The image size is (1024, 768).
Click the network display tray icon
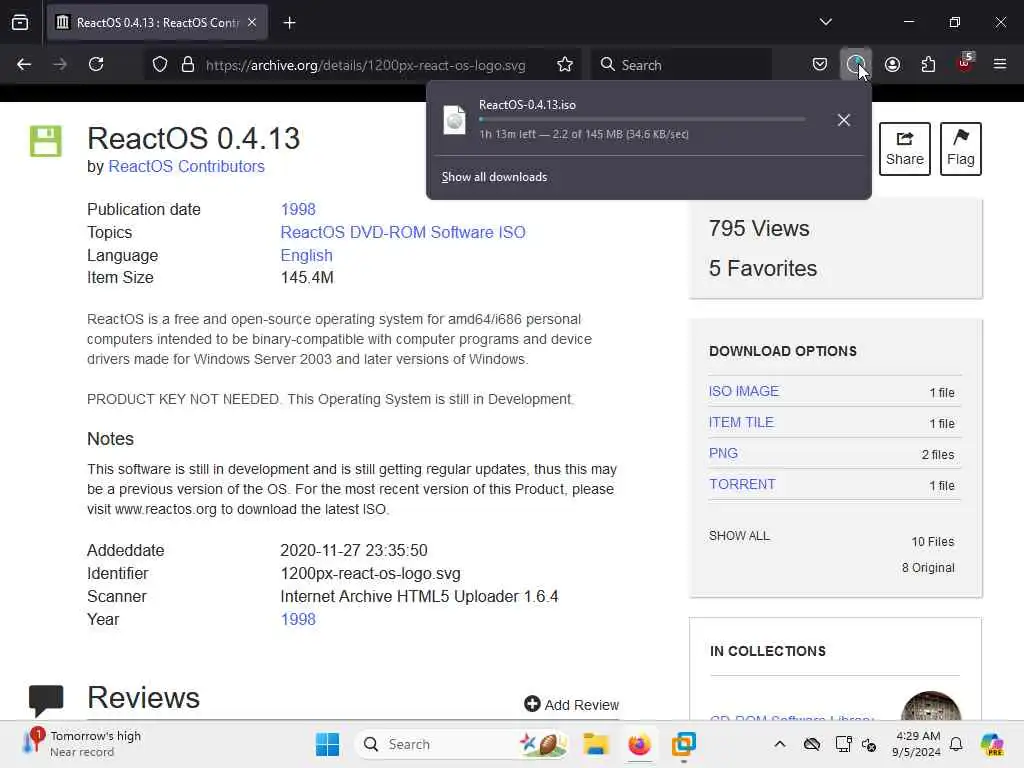point(844,744)
